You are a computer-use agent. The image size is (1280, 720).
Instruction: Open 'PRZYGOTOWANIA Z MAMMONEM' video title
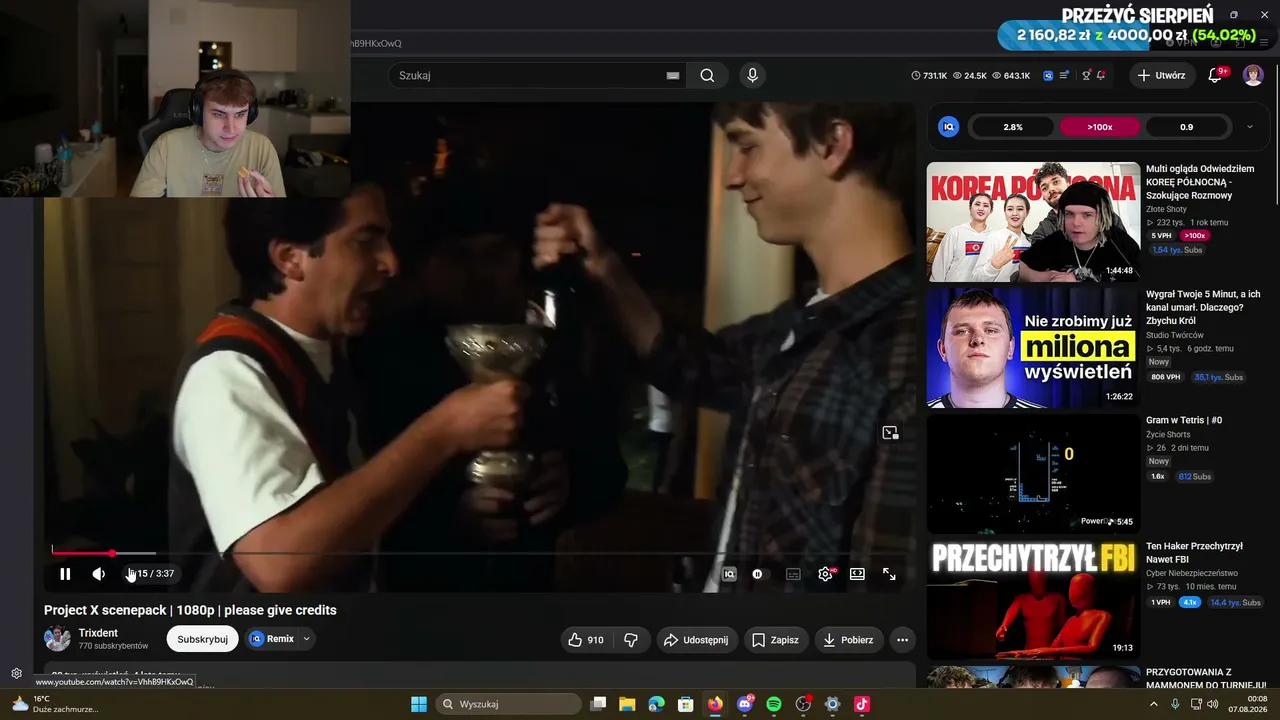tap(1206, 679)
